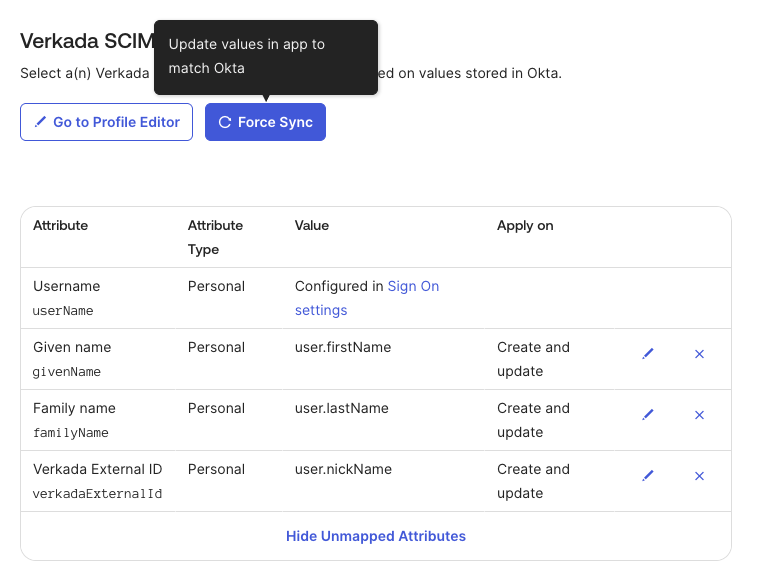Edit the Given name attribute mapping
The image size is (761, 567).
pyautogui.click(x=647, y=354)
